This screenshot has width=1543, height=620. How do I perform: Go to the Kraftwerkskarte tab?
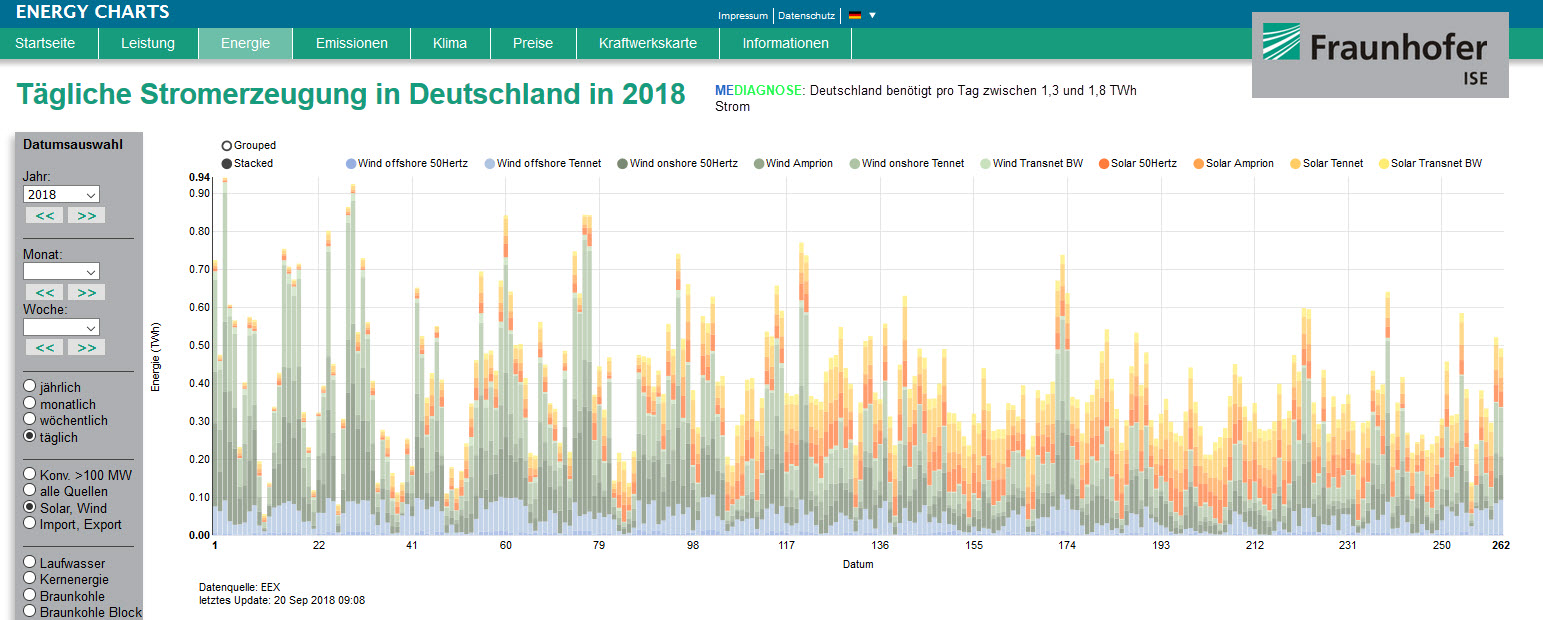(647, 43)
